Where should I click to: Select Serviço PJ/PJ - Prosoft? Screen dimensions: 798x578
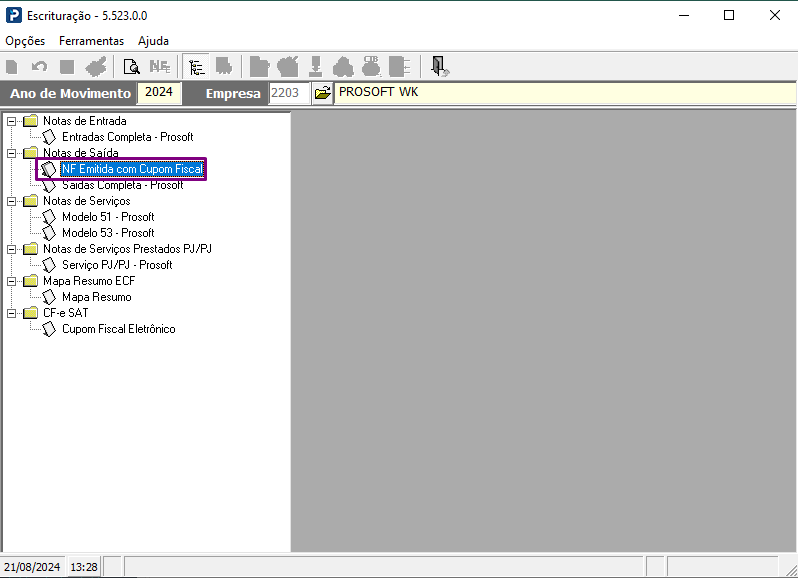(x=117, y=265)
